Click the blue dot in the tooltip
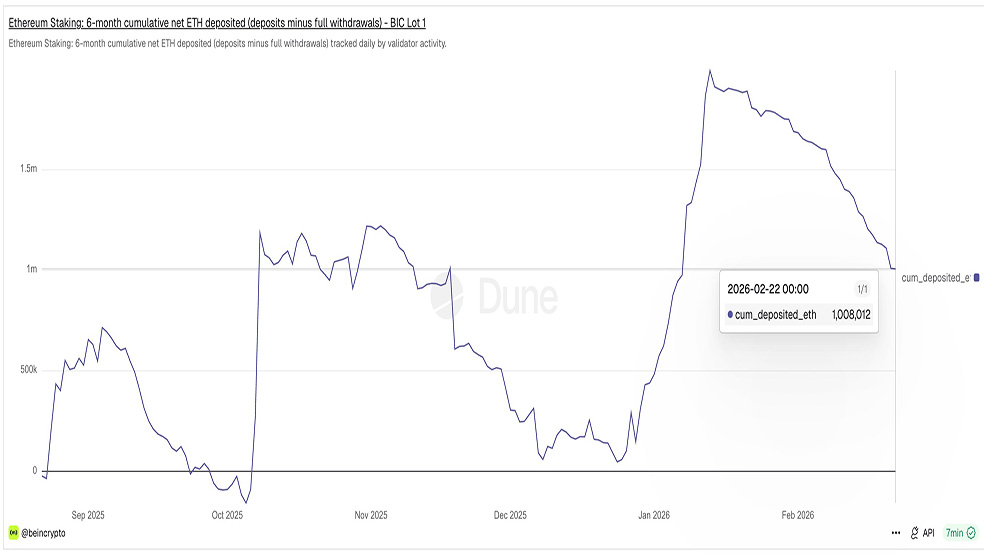 click(730, 315)
